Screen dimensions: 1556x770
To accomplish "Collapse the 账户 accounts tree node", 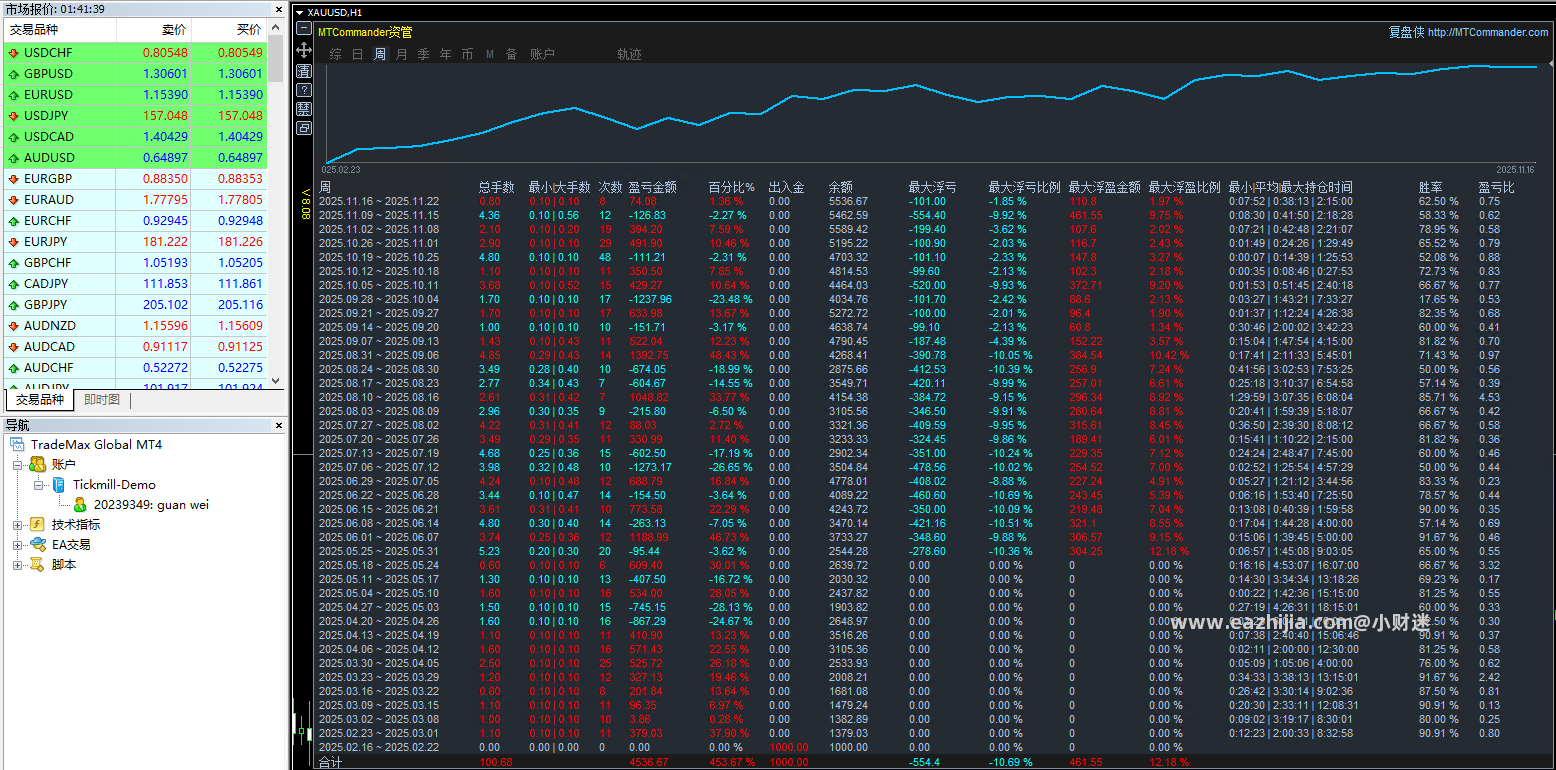I will tap(17, 465).
